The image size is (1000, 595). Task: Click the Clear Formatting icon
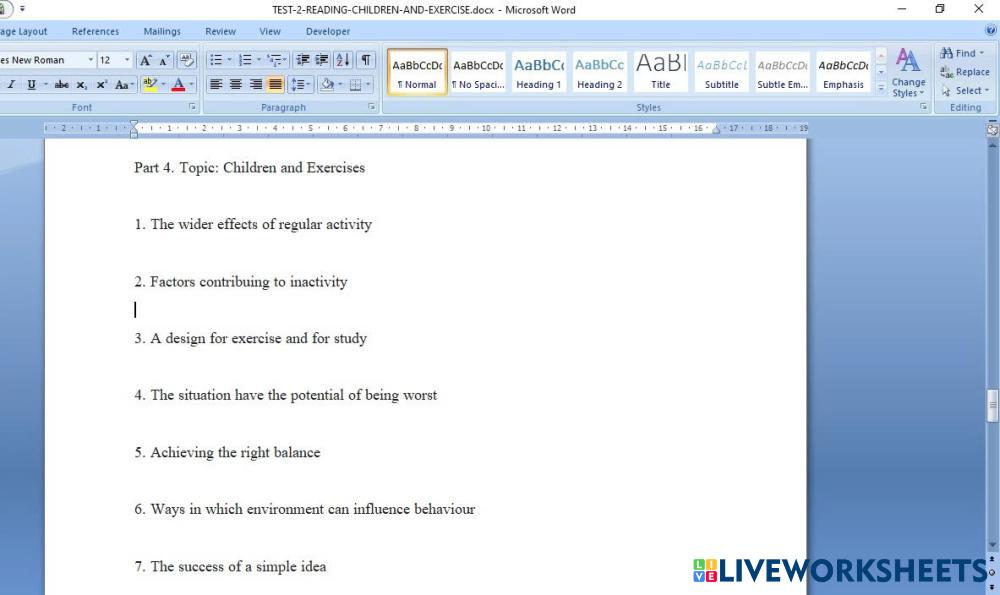point(186,60)
